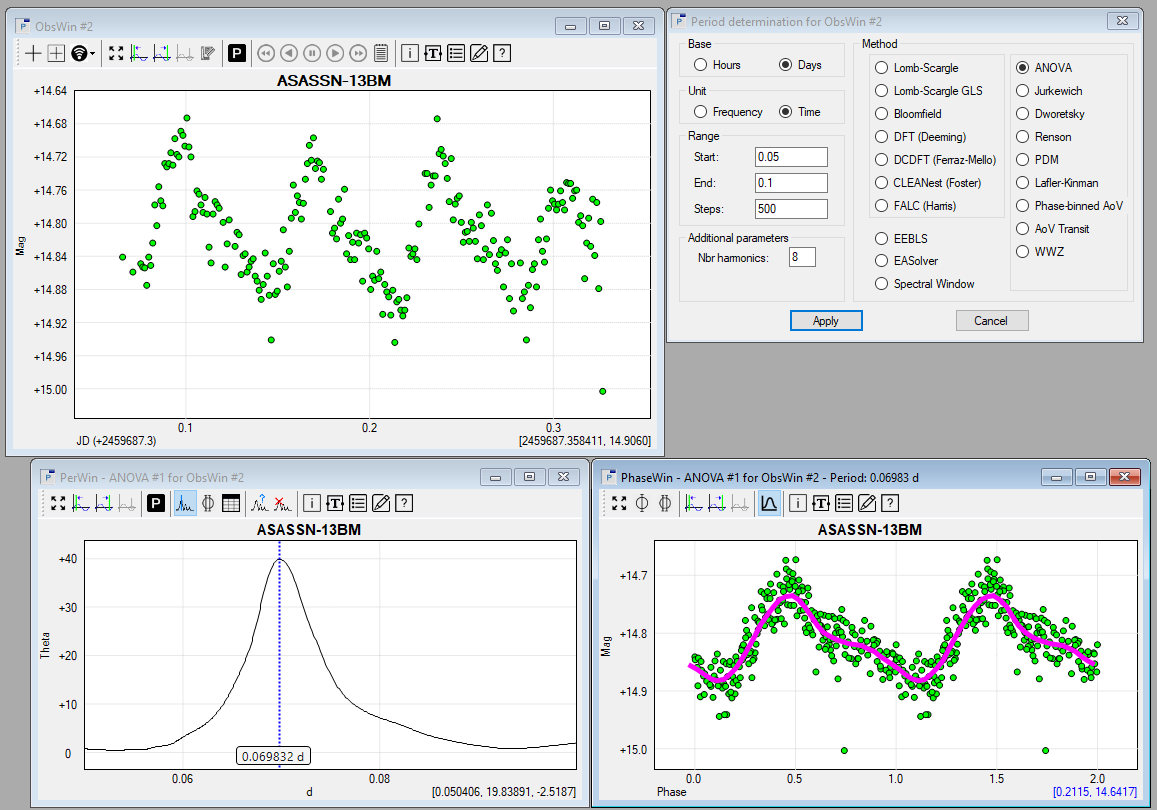
Task: Click the help question mark icon in PhaseWin
Action: tap(890, 503)
